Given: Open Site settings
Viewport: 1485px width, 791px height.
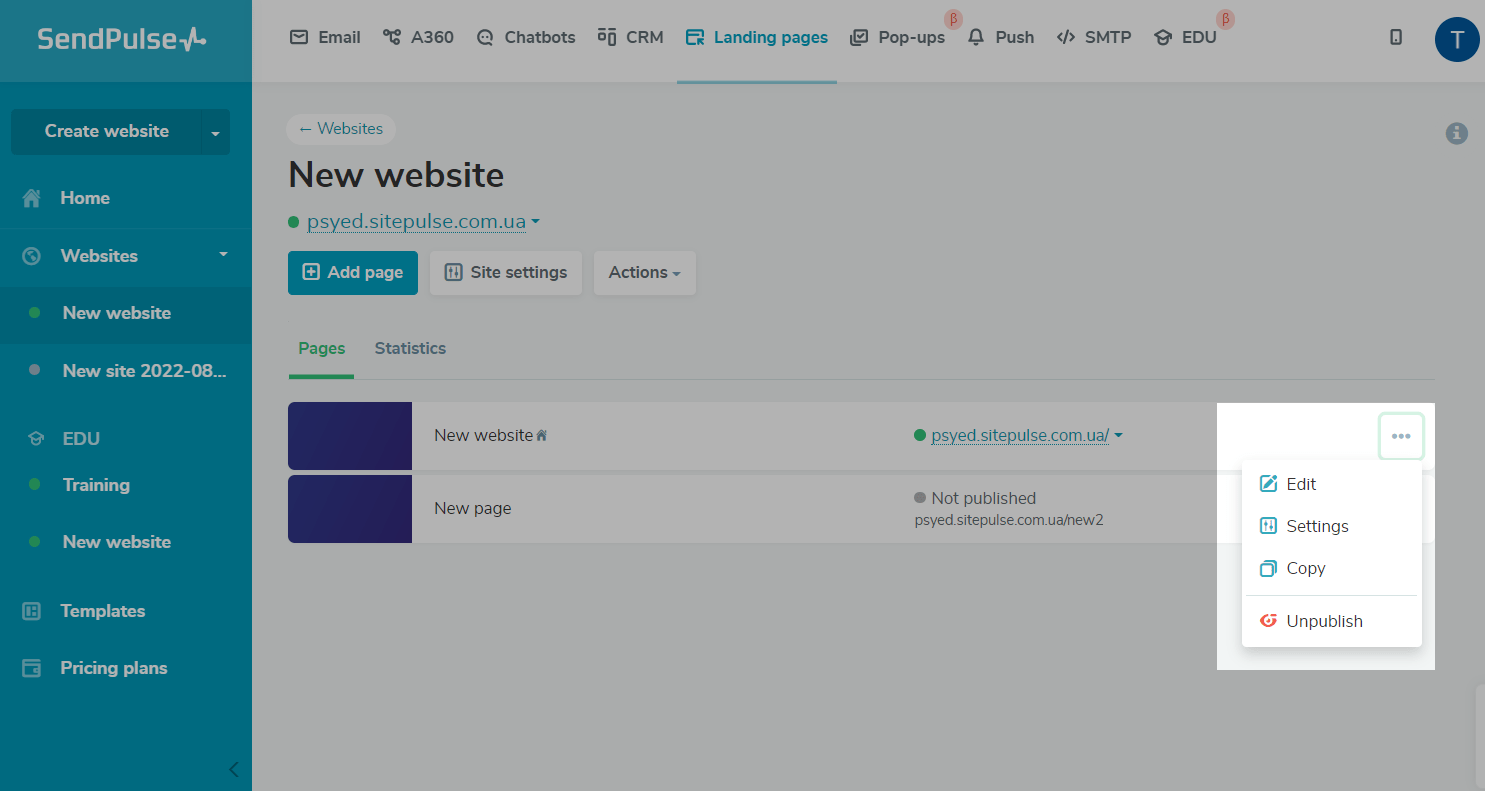Looking at the screenshot, I should (506, 273).
